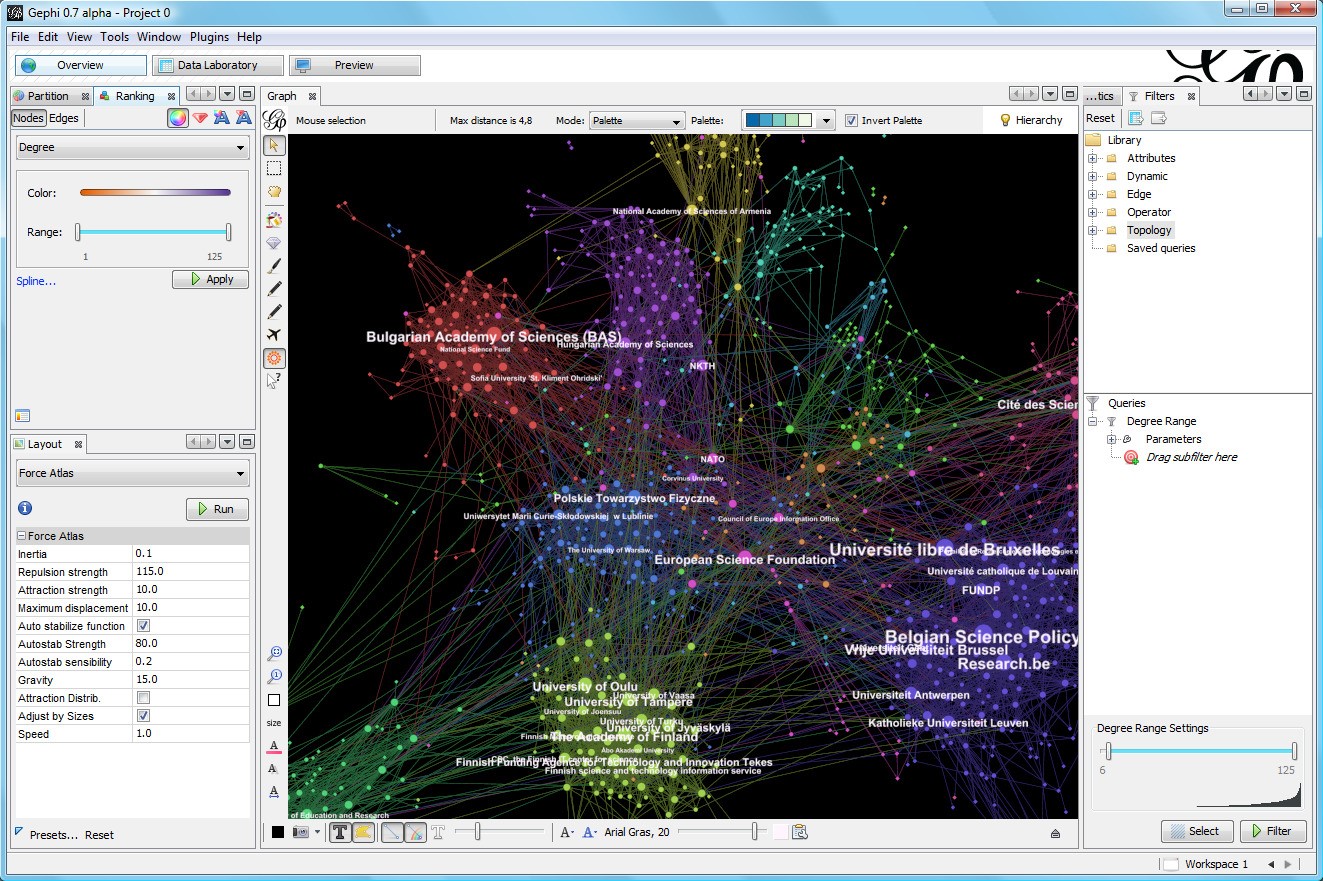Click the Gravity value field
The width and height of the screenshot is (1323, 881).
point(190,680)
